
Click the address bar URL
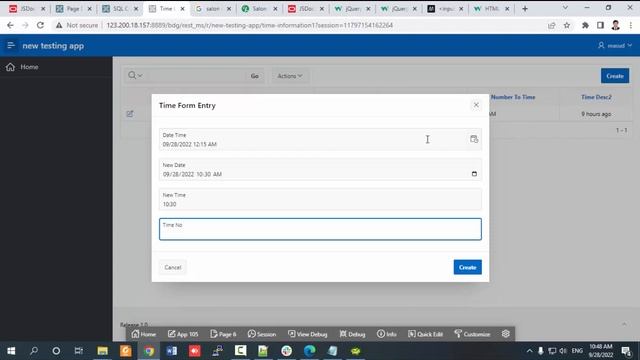pos(249,25)
